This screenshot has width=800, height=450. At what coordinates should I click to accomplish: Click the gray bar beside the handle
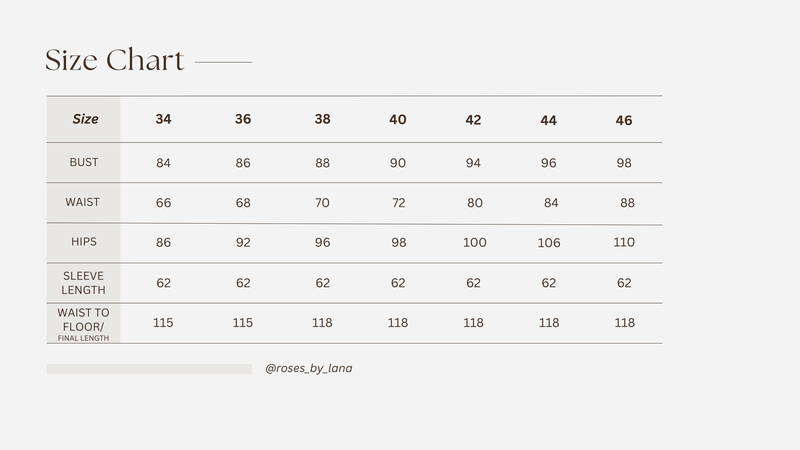pyautogui.click(x=149, y=369)
